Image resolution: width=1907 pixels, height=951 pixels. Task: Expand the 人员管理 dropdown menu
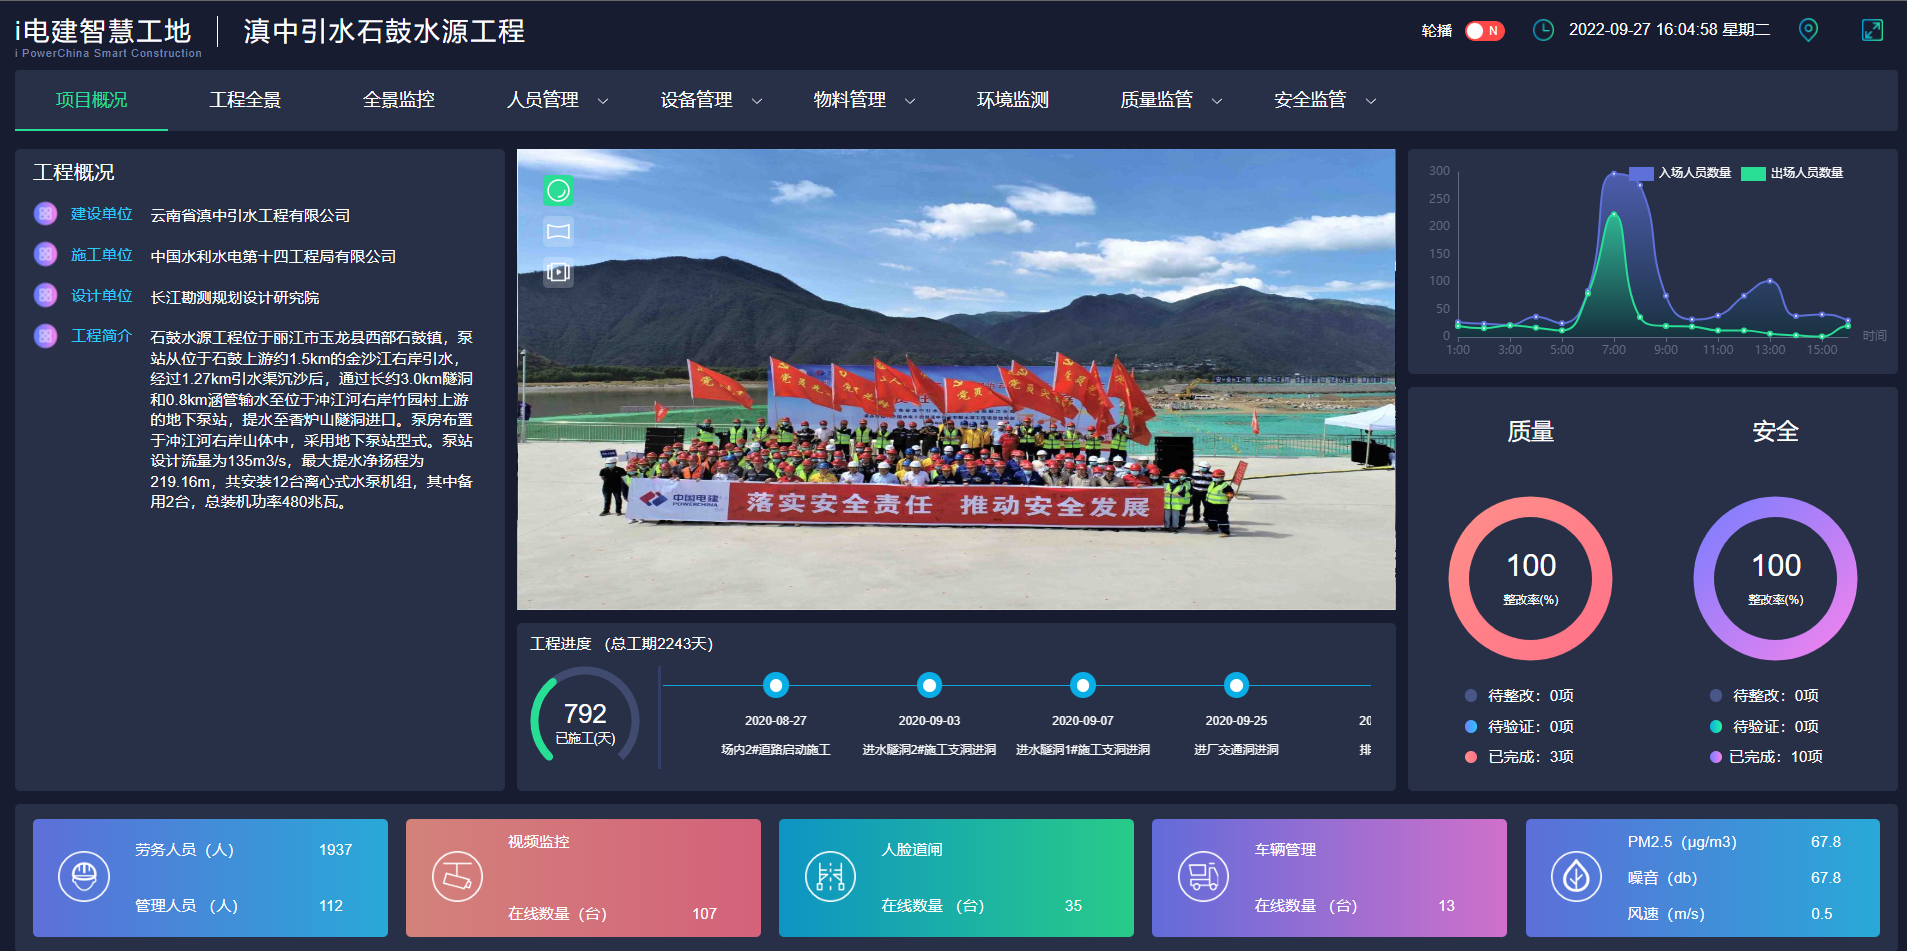(557, 100)
